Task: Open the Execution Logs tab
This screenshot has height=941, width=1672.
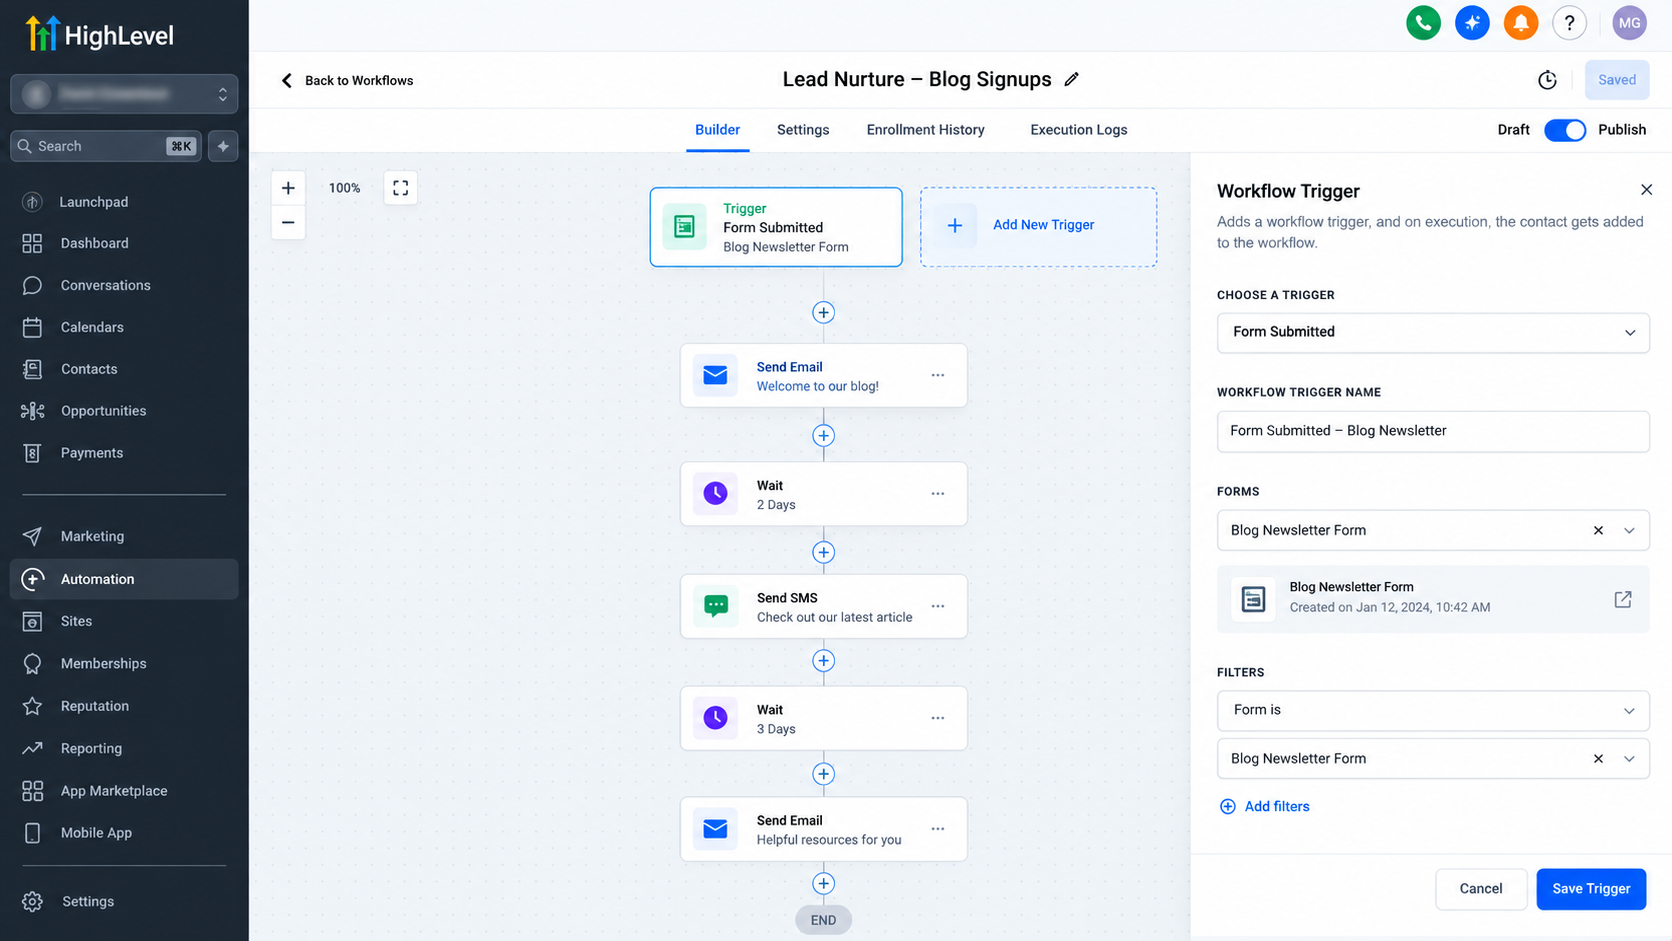Action: pyautogui.click(x=1079, y=130)
